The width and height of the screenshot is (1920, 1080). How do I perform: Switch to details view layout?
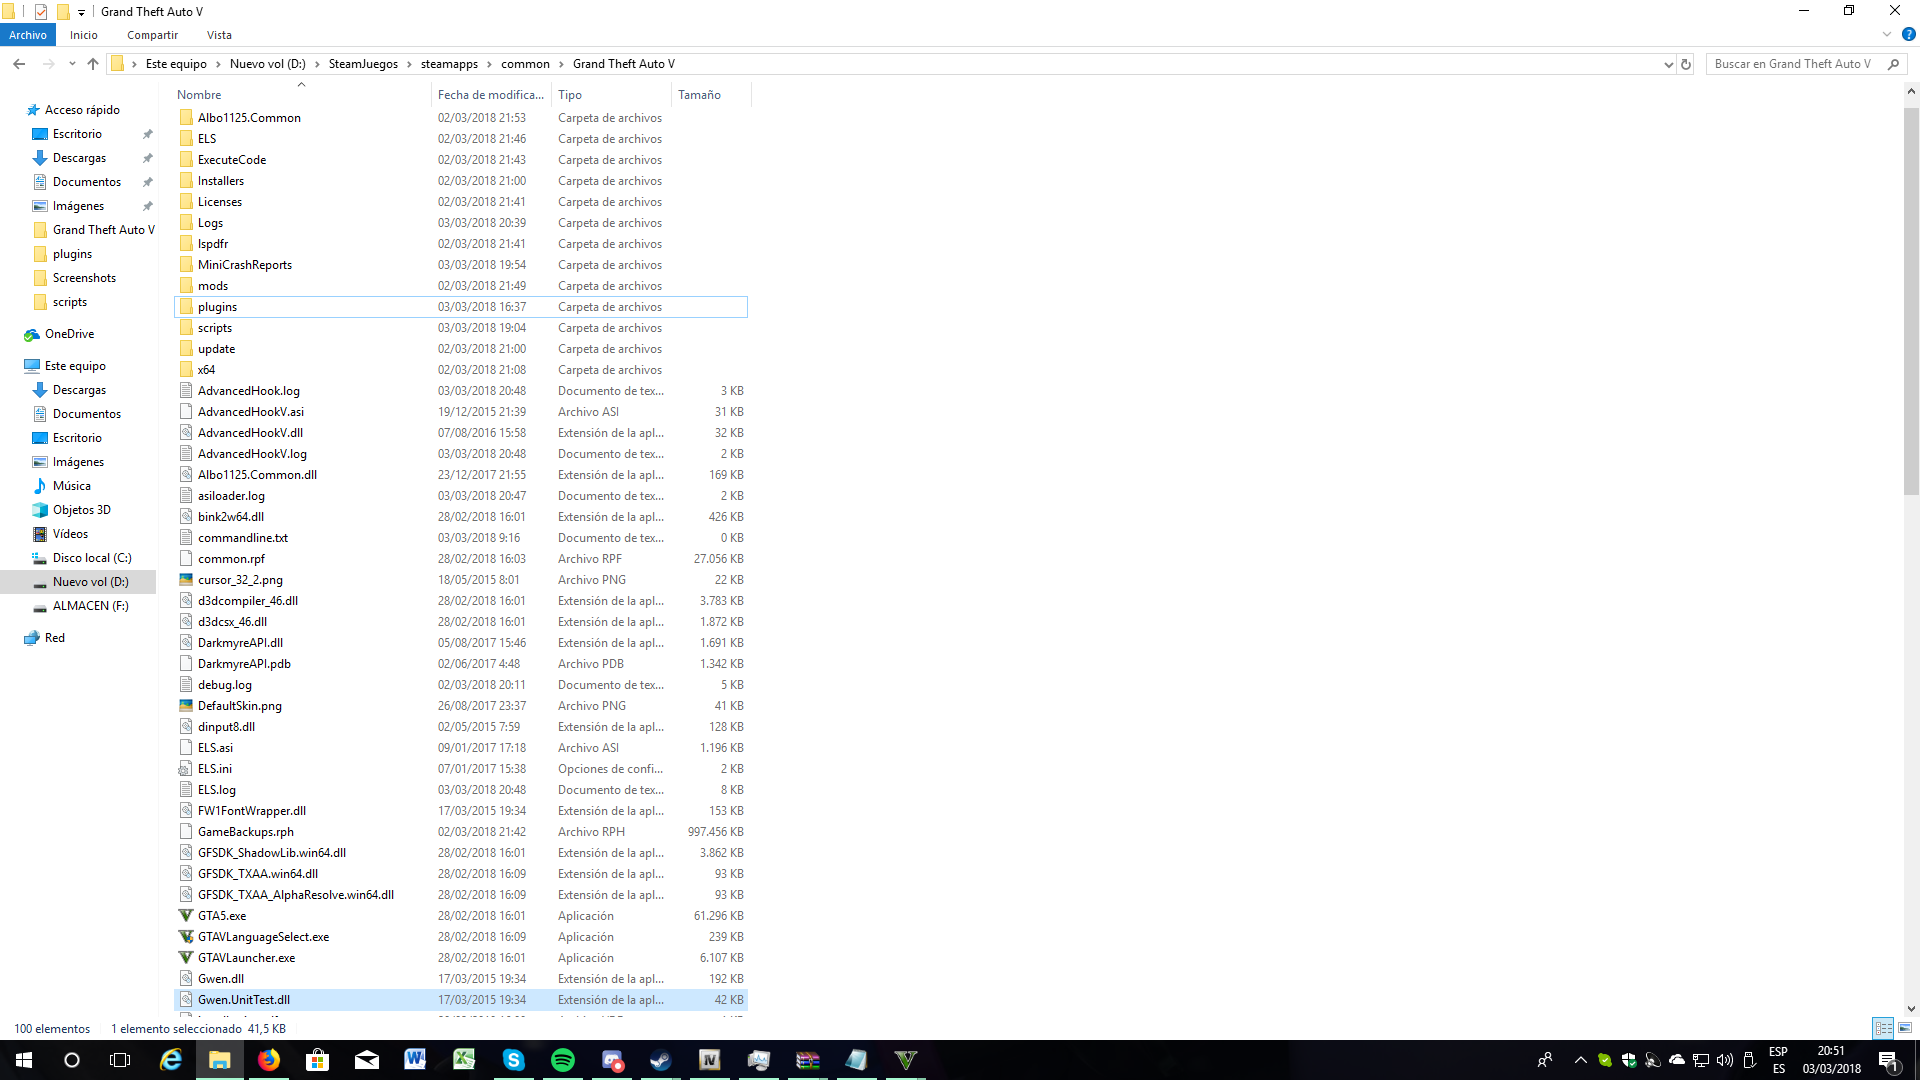pyautogui.click(x=1883, y=1028)
